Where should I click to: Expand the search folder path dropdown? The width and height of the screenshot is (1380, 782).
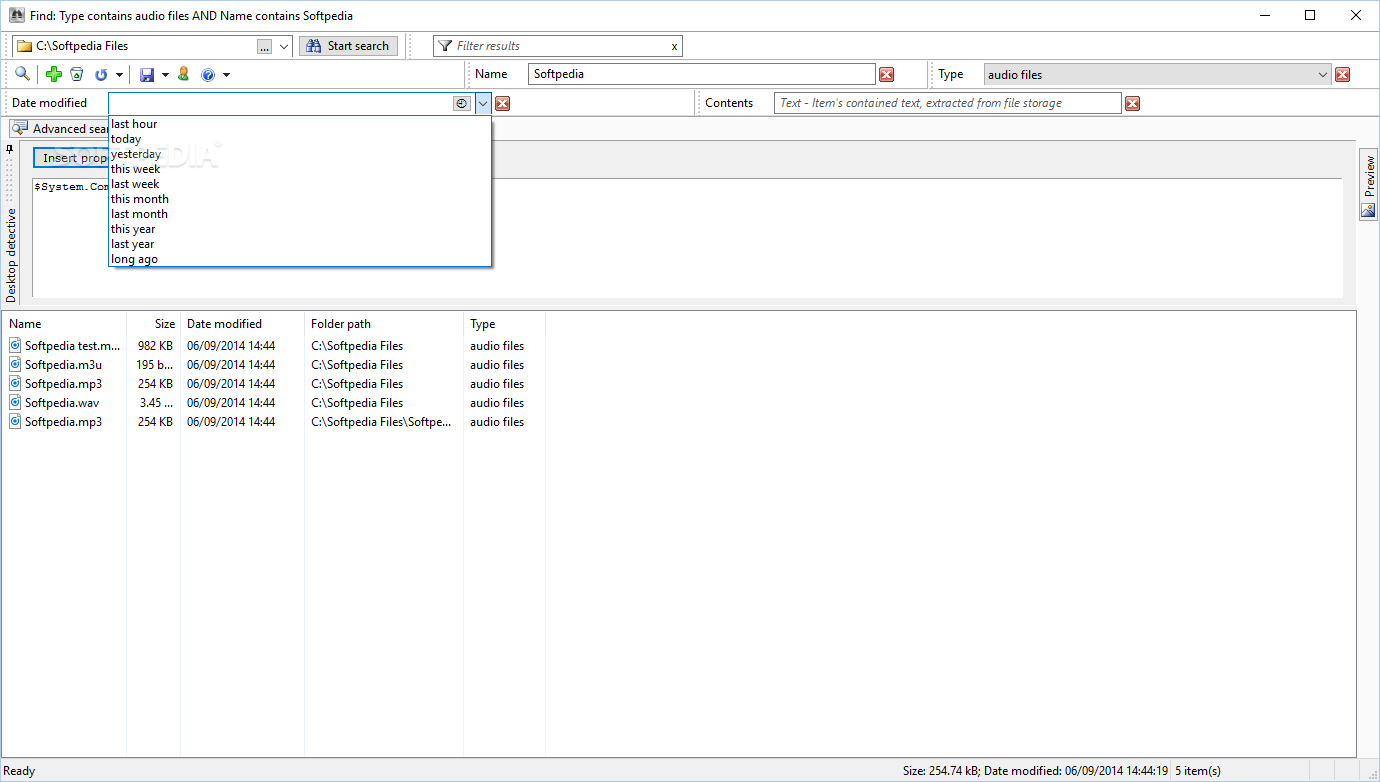[283, 46]
